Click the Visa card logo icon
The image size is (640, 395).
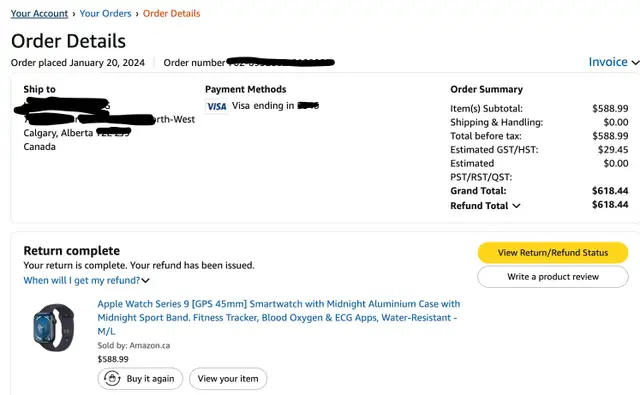tap(216, 107)
